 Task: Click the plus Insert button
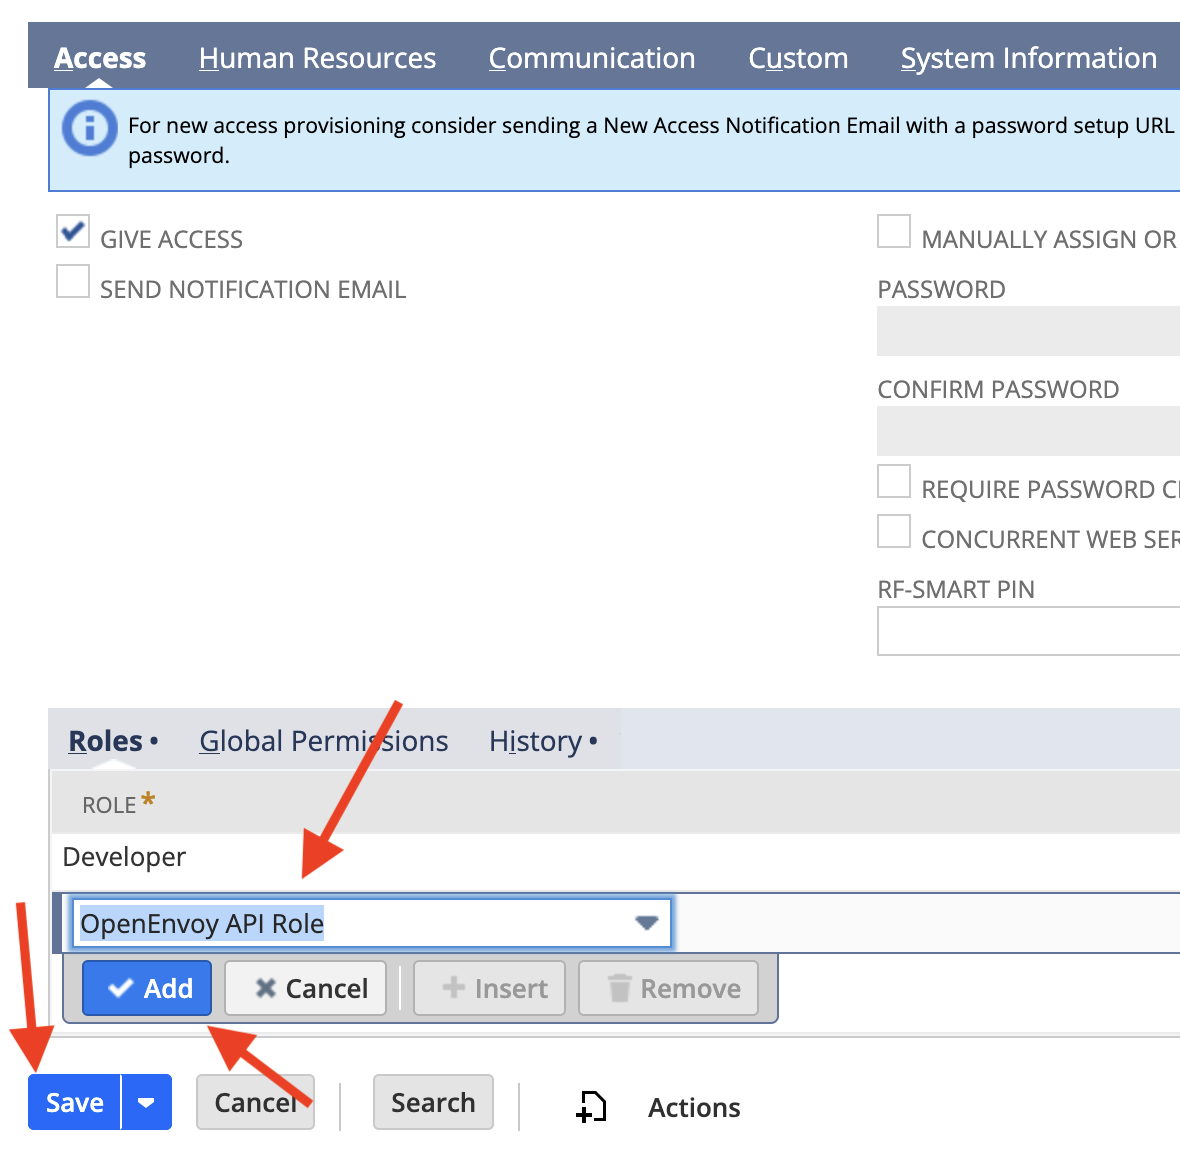tap(489, 988)
